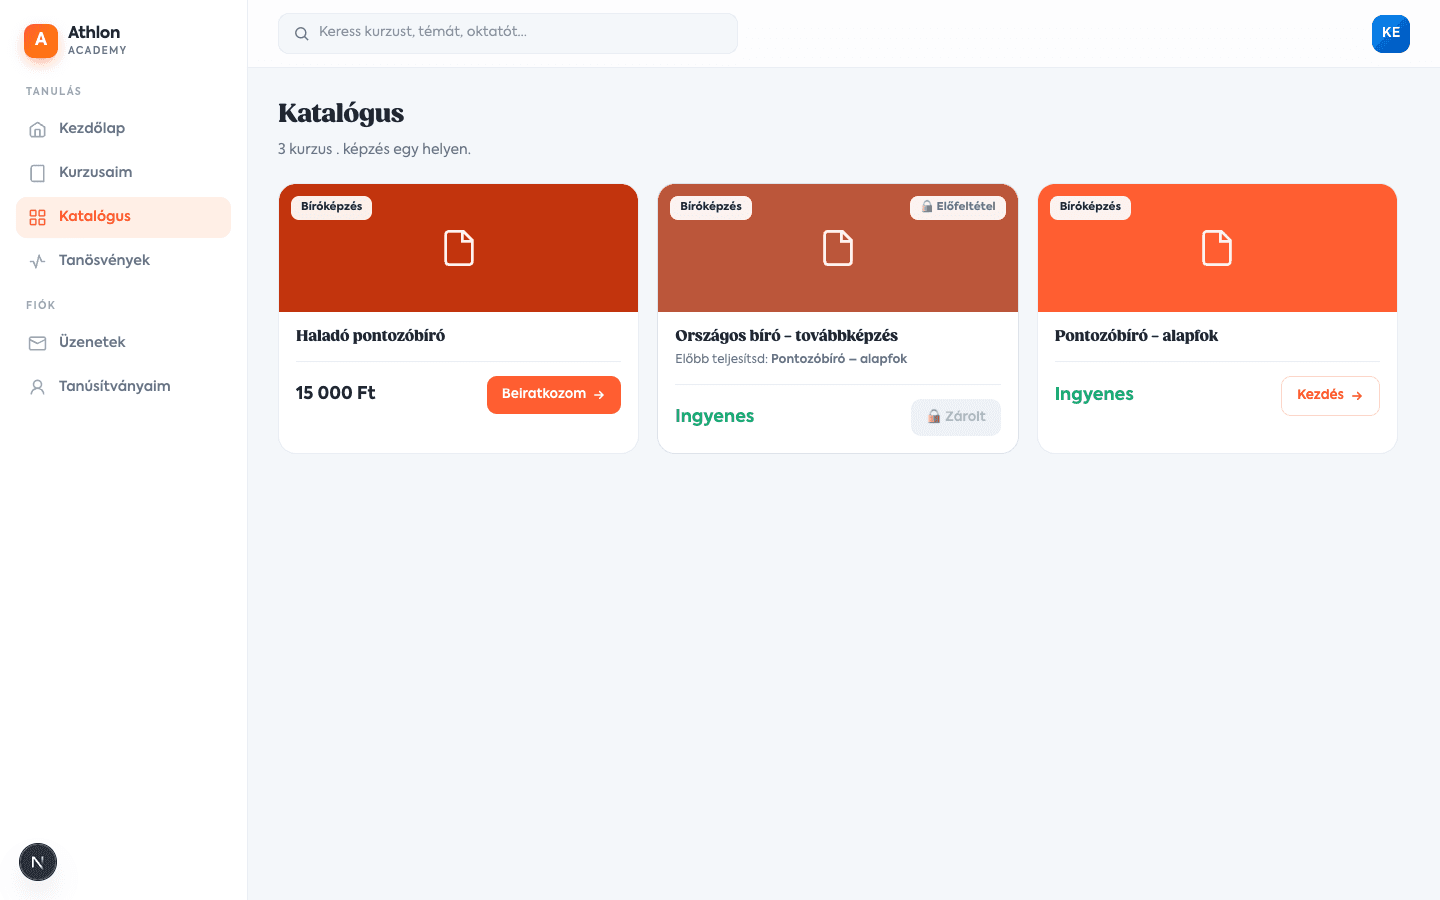Open the Pontozóbíró – alapfok course title
The height and width of the screenshot is (900, 1440).
1136,336
